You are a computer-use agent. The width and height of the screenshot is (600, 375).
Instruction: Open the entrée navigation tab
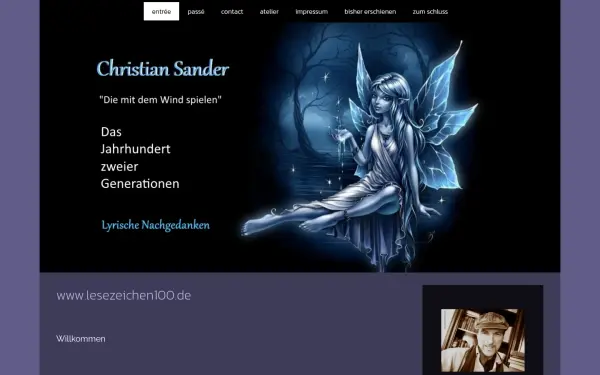tap(161, 11)
